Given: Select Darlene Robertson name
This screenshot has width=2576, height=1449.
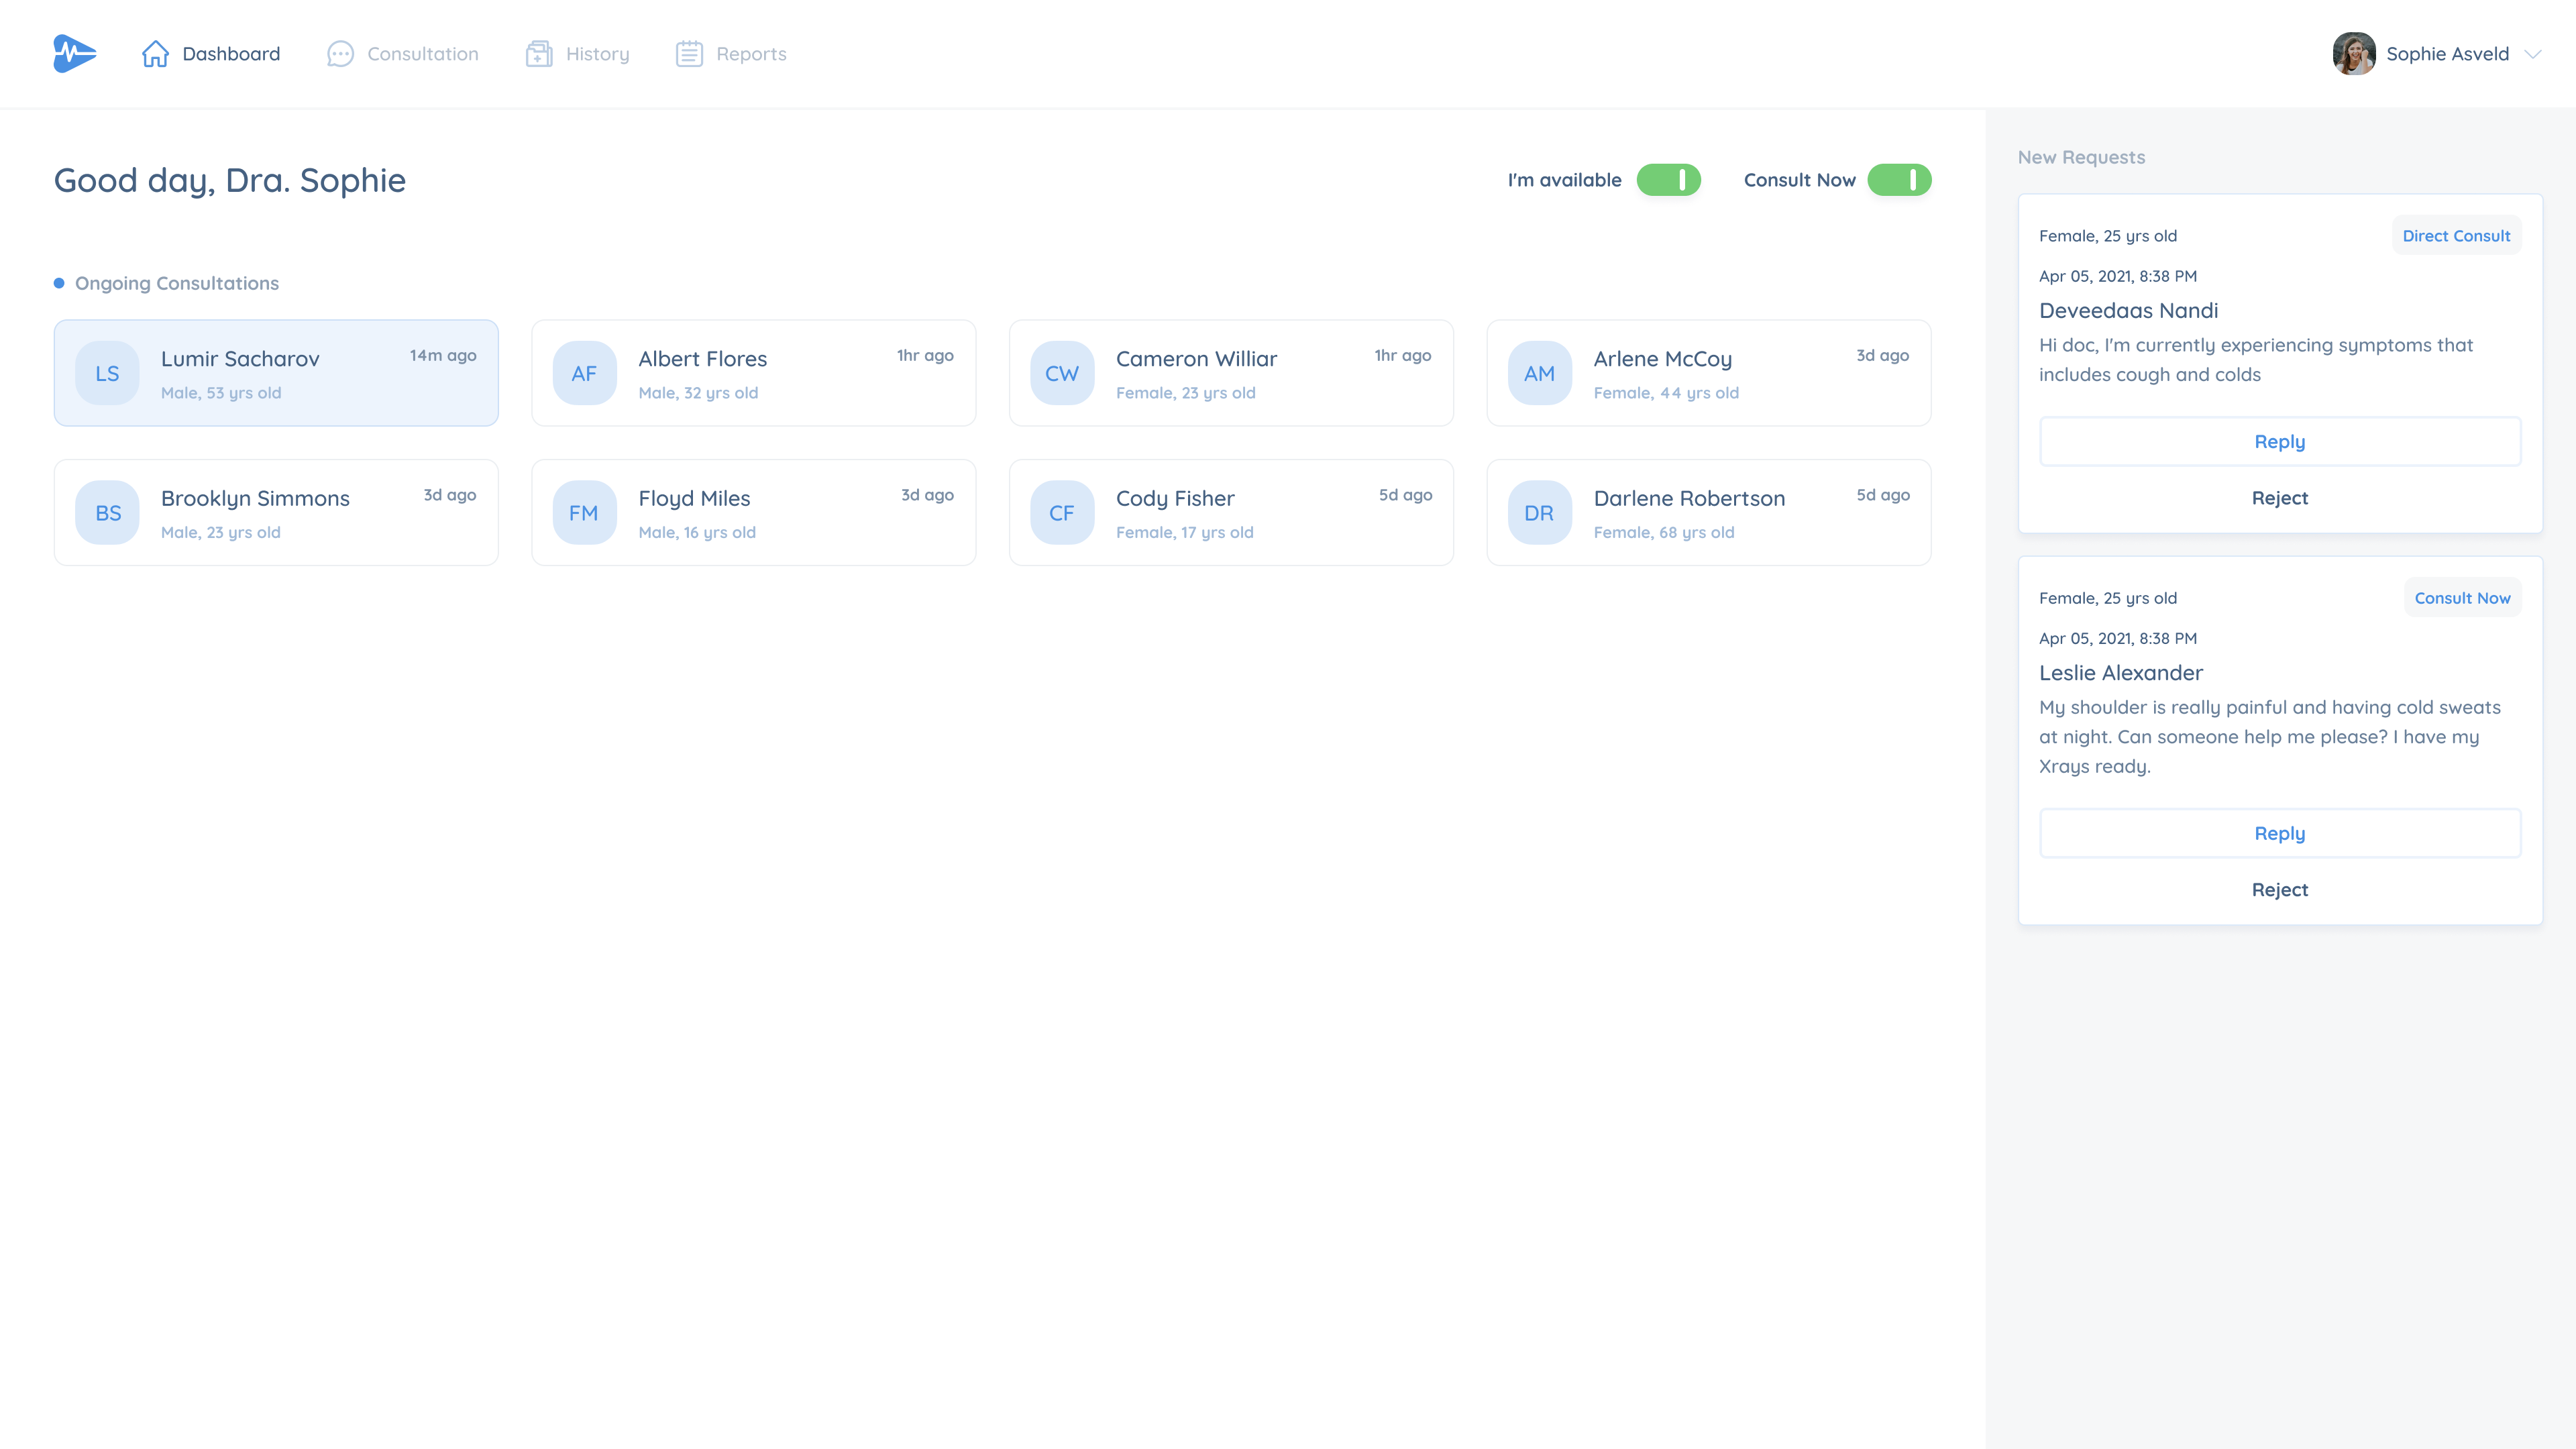Looking at the screenshot, I should 1689,499.
